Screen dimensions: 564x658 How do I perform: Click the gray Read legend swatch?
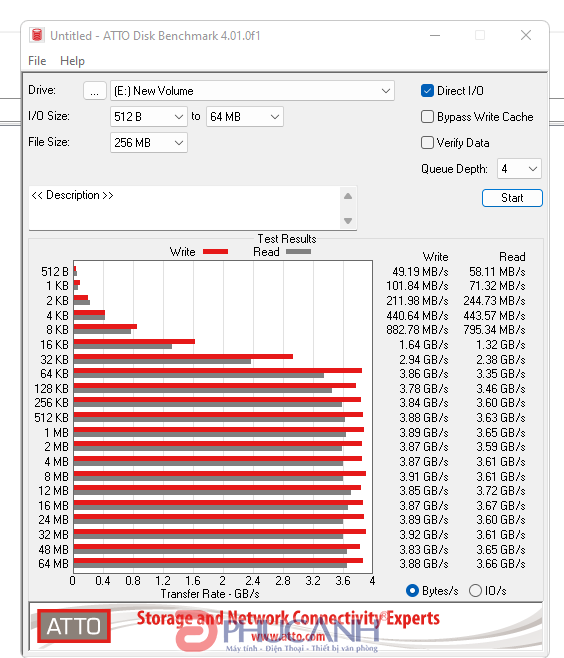298,252
